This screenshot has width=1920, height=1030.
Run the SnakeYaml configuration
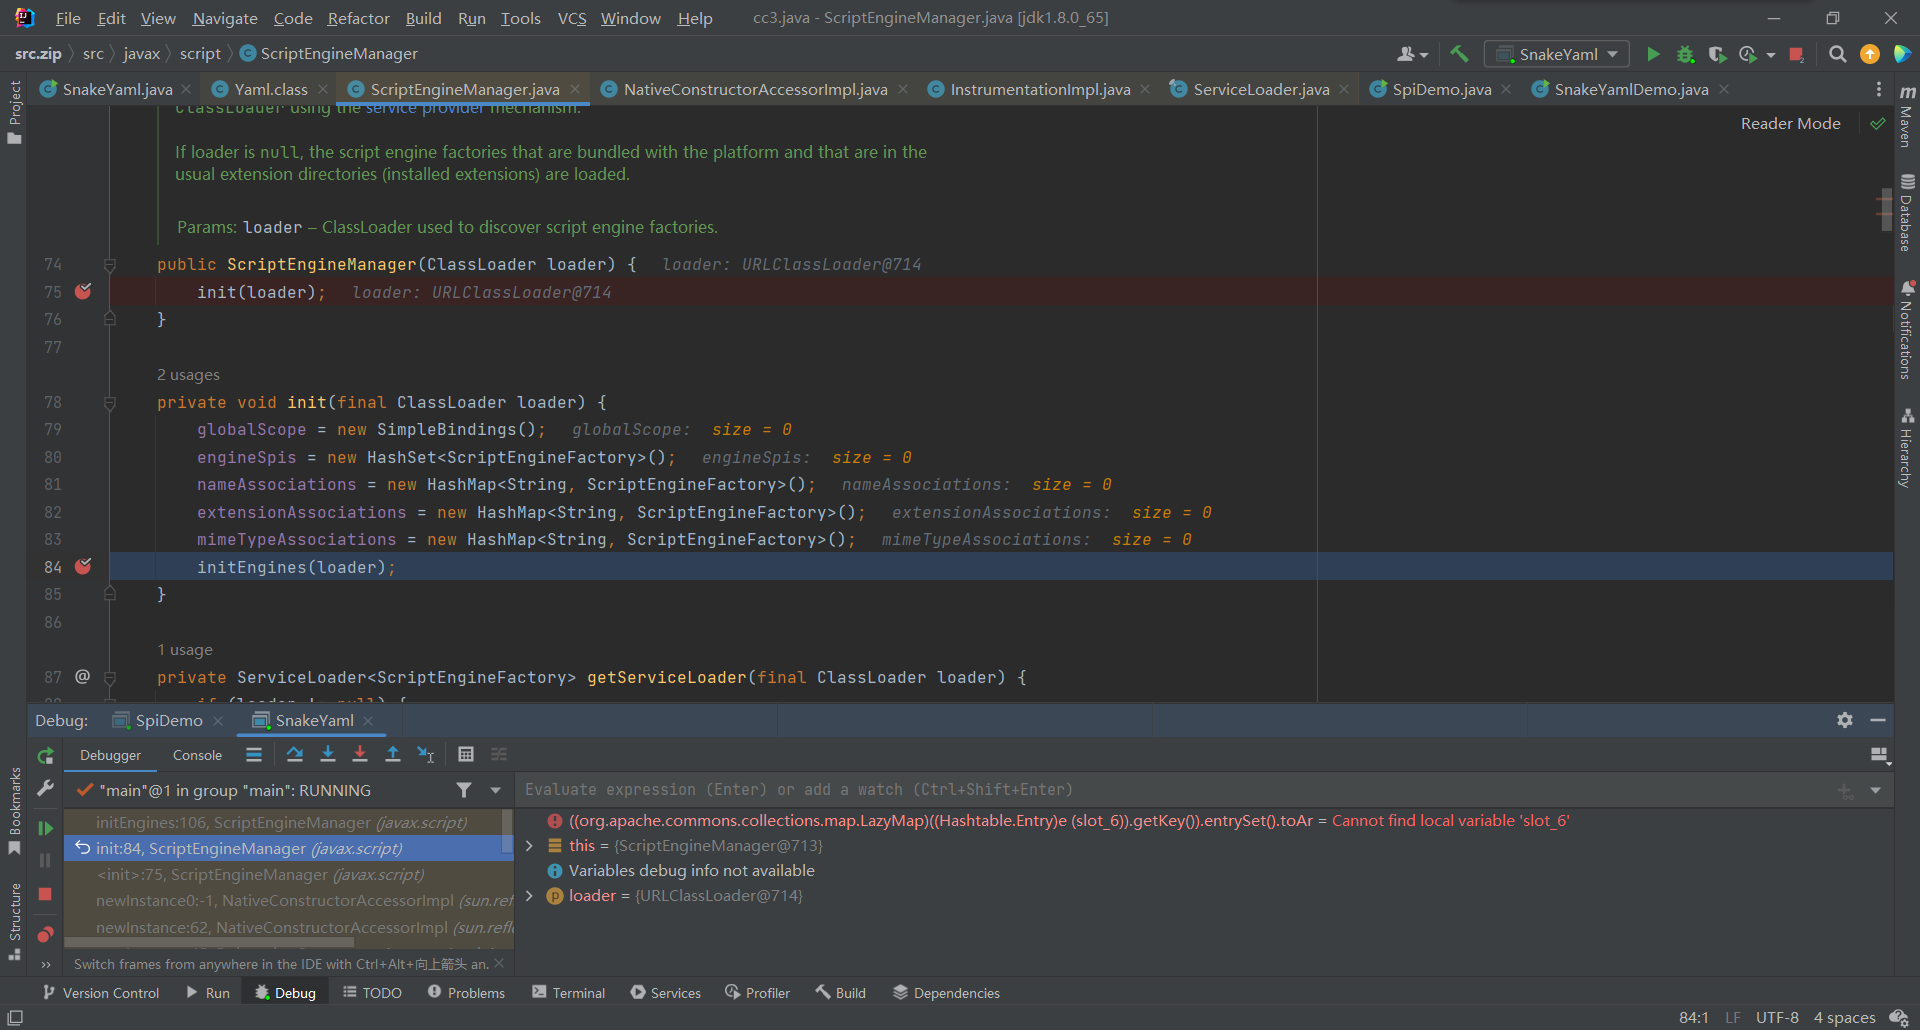coord(1653,54)
